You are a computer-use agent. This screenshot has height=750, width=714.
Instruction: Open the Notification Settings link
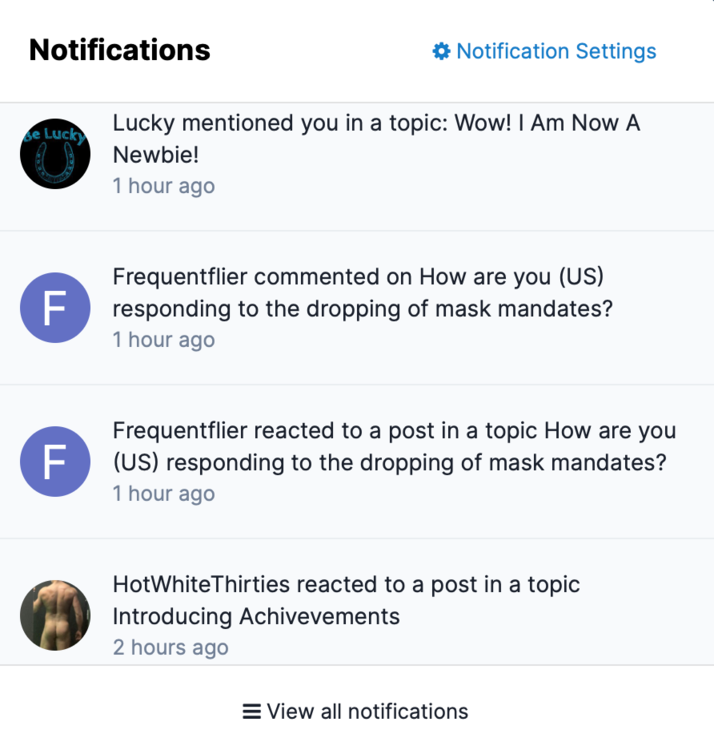556,51
